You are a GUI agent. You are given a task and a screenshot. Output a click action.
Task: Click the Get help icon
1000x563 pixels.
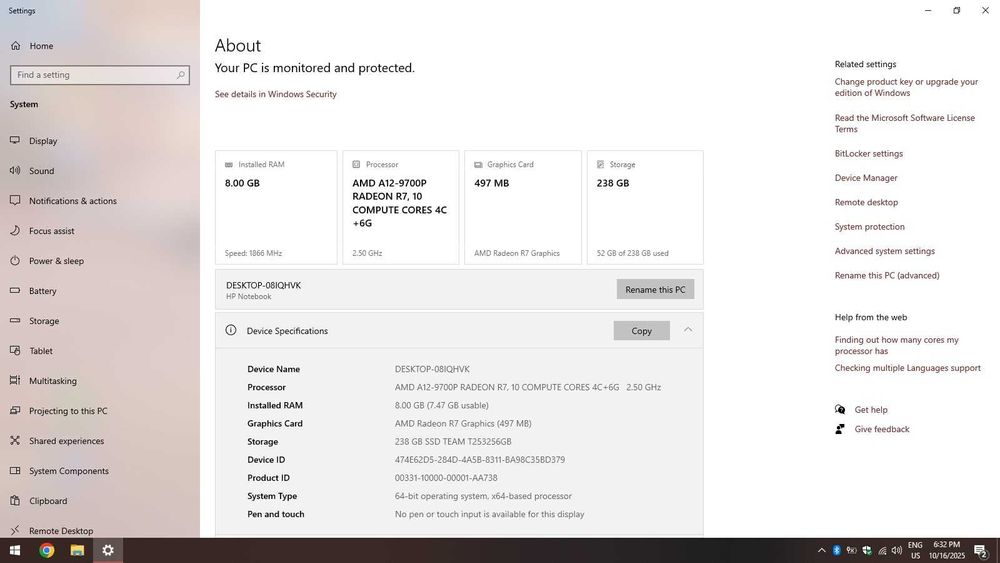coord(840,410)
